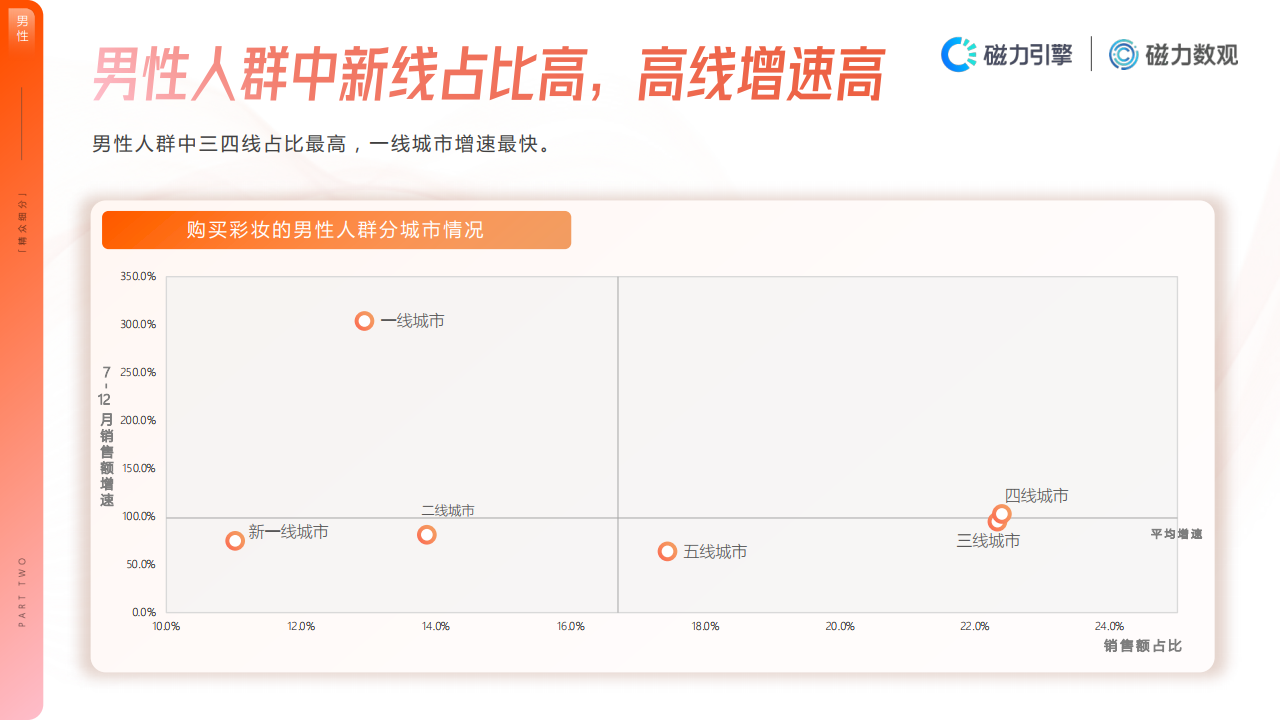This screenshot has width=1280, height=720.
Task: Select the 购买彩妆的男性人群分城市情况 chart title banner
Action: 336,230
